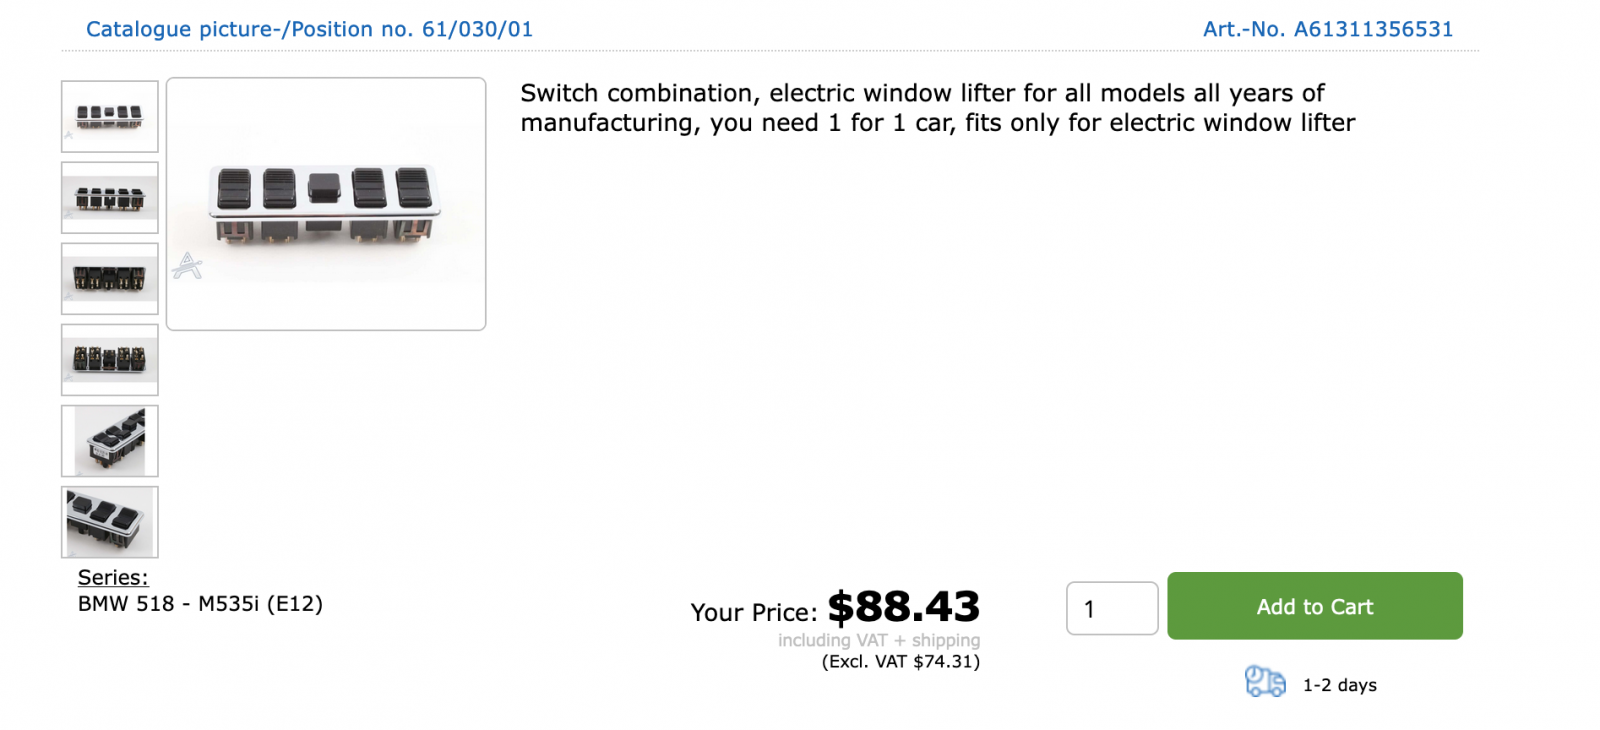Click the Switch combination product description text

(937, 108)
